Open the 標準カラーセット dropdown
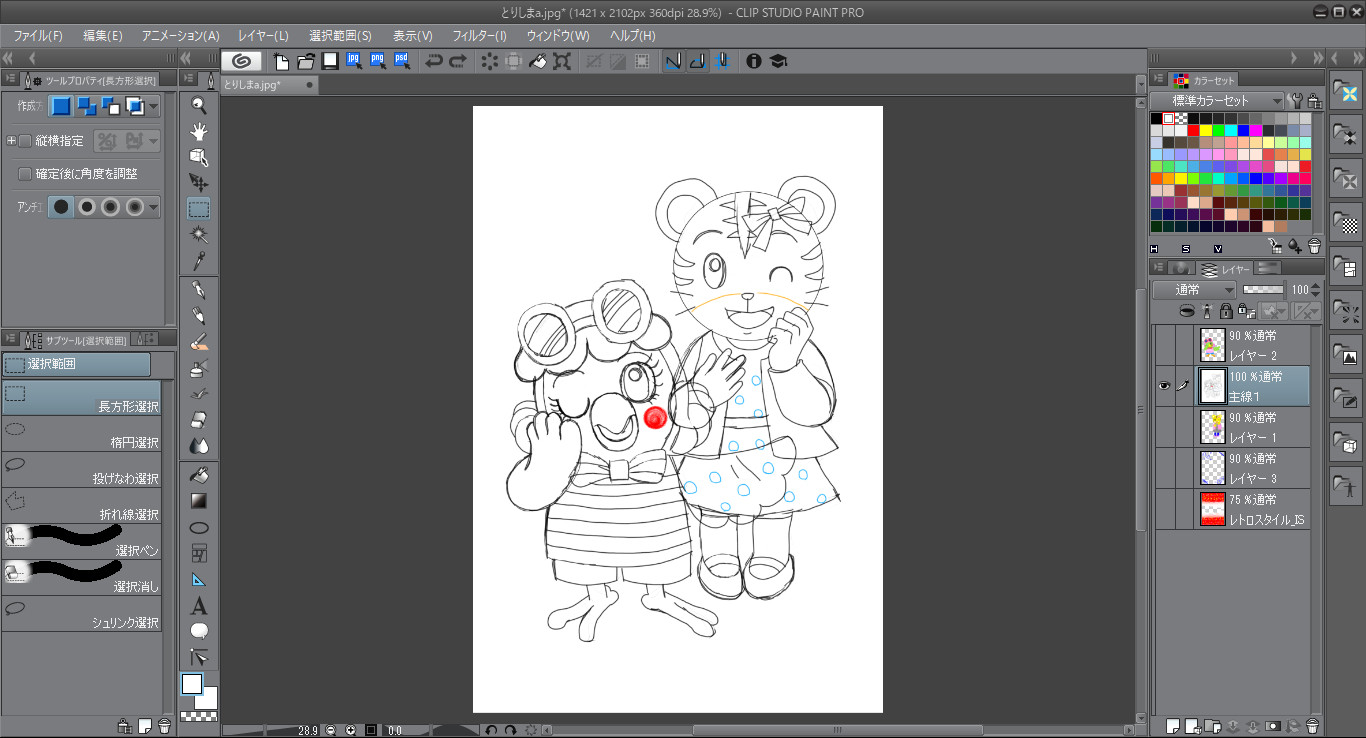1366x738 pixels. [x=1217, y=100]
